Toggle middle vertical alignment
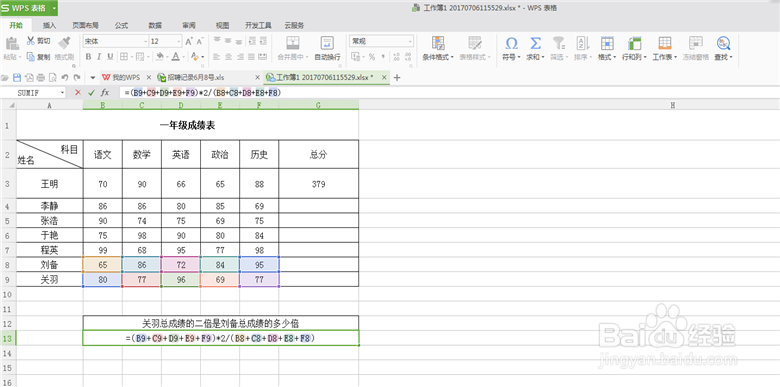The width and height of the screenshot is (780, 387). [x=228, y=41]
